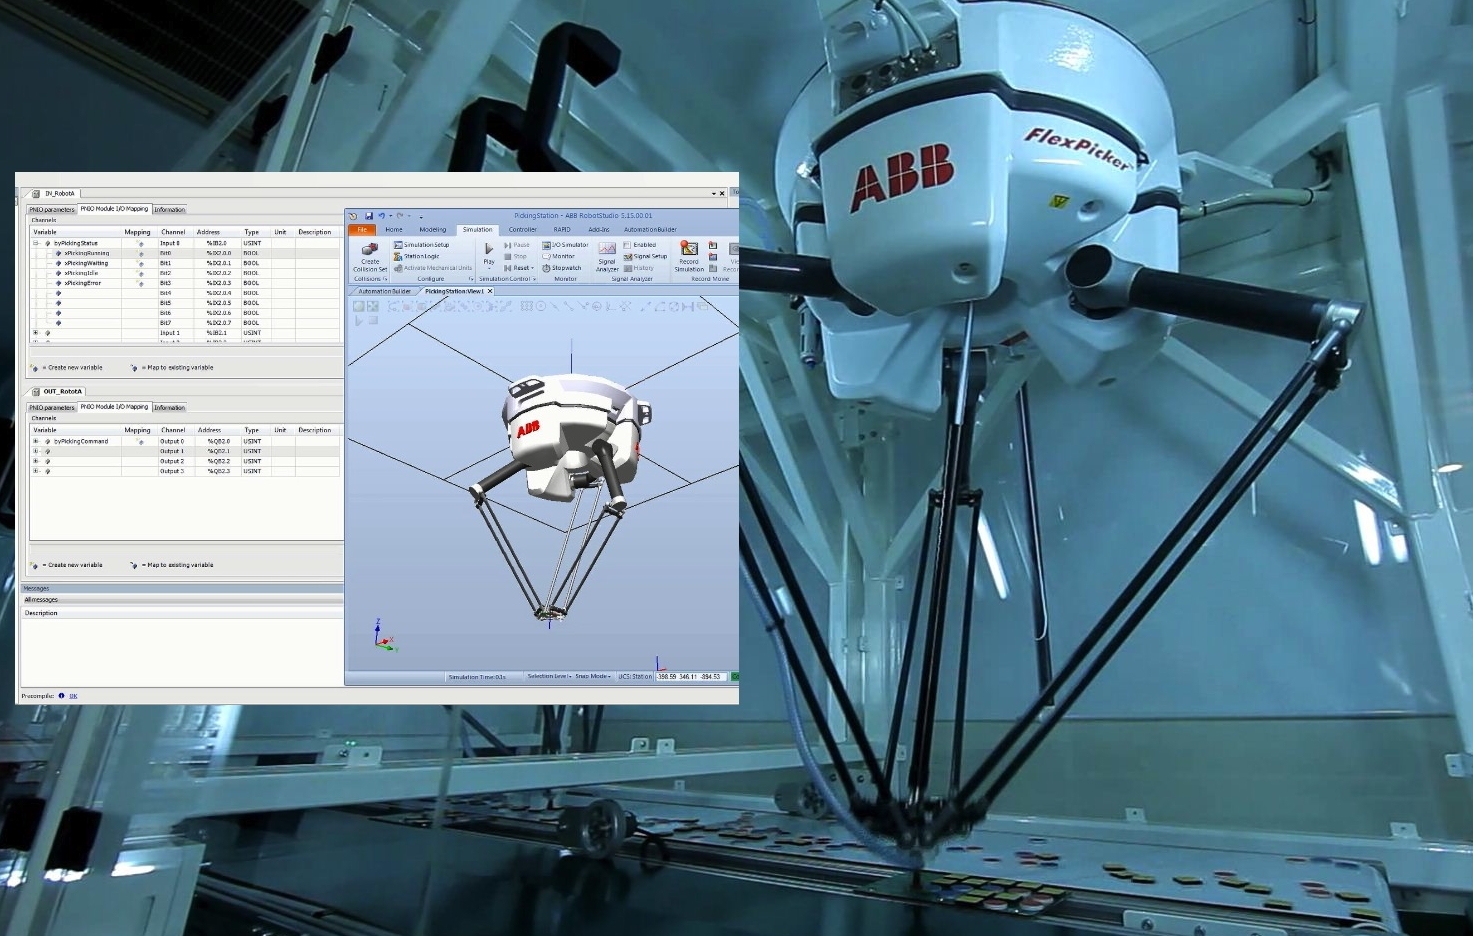Open the I/O Simulator
The height and width of the screenshot is (936, 1473).
tap(566, 245)
